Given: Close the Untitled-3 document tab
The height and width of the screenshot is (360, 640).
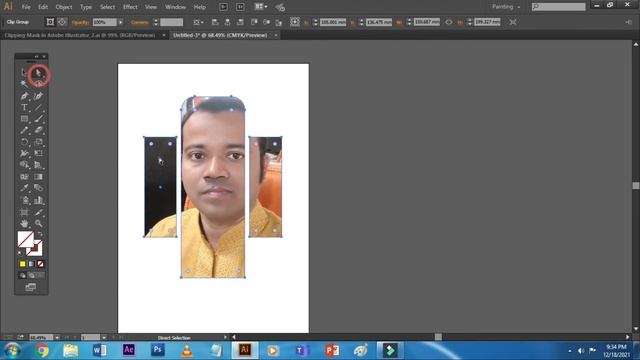Looking at the screenshot, I should [276, 36].
